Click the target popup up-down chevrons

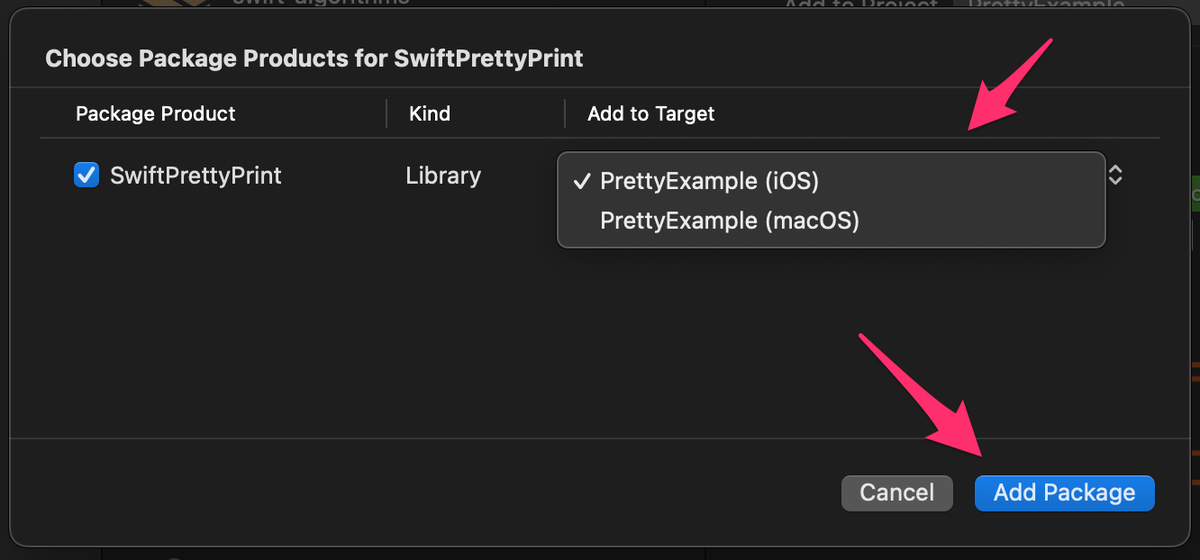pyautogui.click(x=1115, y=176)
